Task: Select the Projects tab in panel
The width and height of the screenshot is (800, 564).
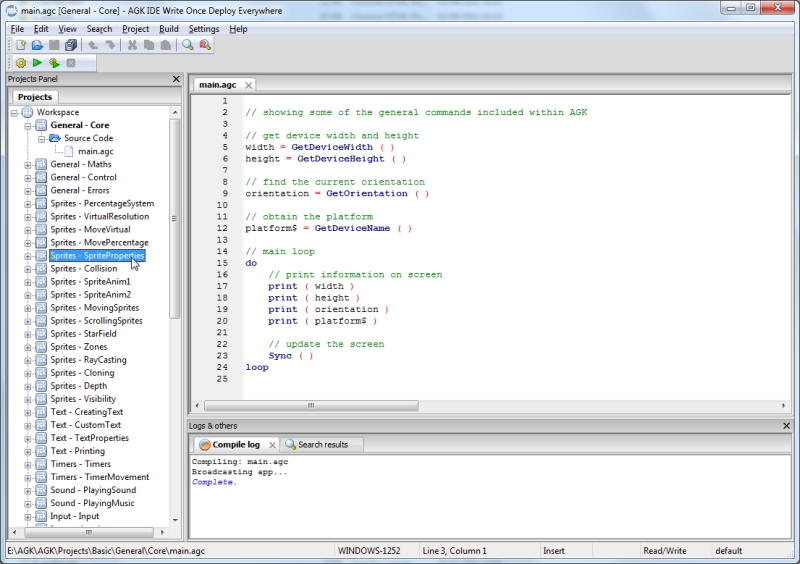Action: tap(35, 97)
